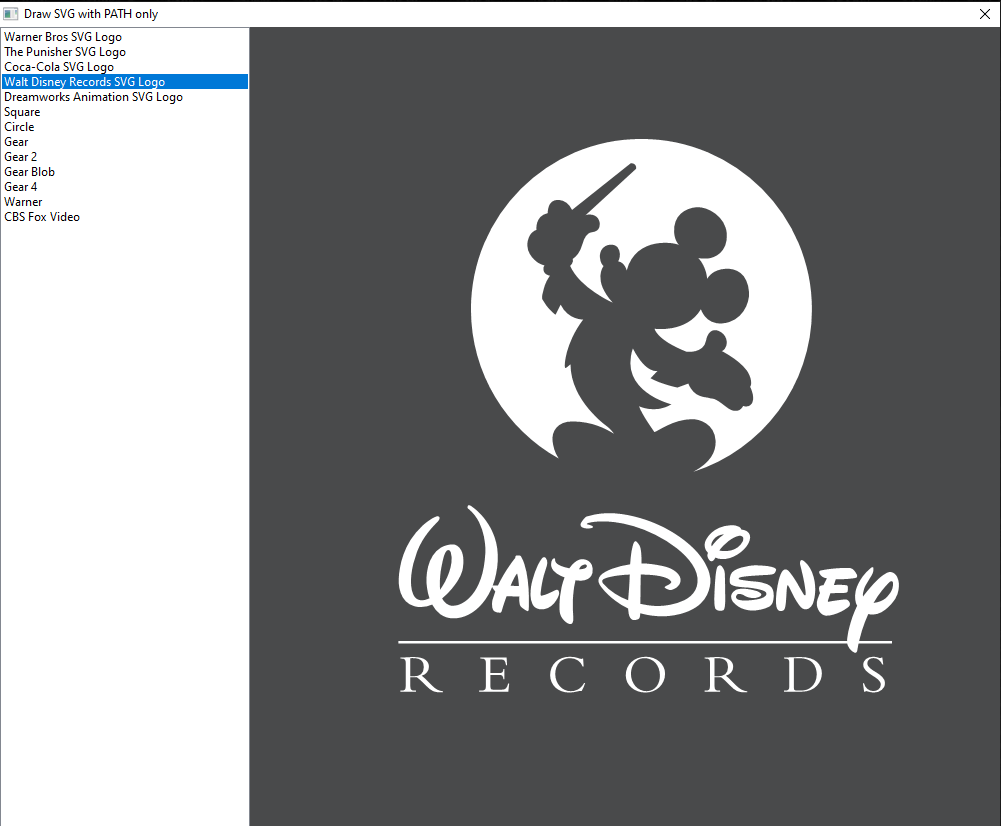This screenshot has height=826, width=1001.
Task: Select the Circle list item
Action: click(x=124, y=127)
